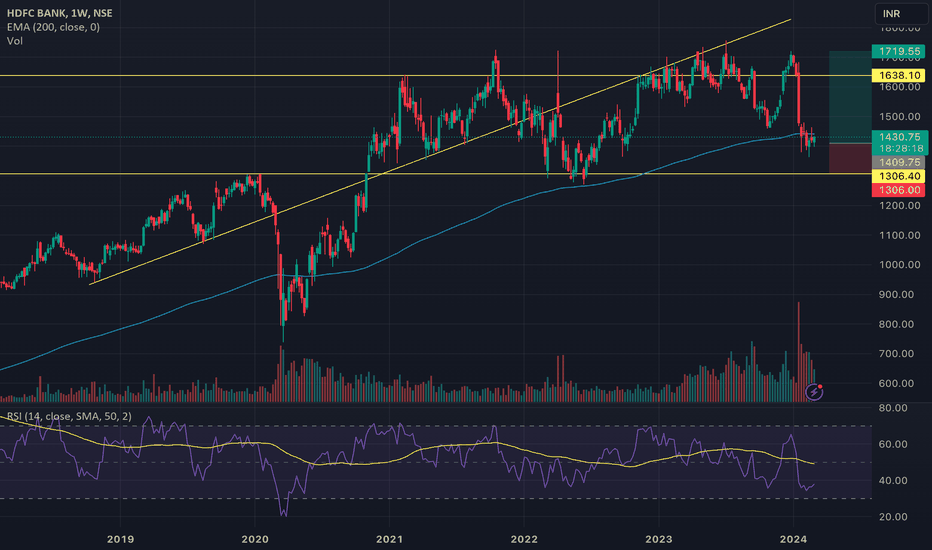Select the Vol indicator legend
Image resolution: width=932 pixels, height=550 pixels.
[15, 40]
